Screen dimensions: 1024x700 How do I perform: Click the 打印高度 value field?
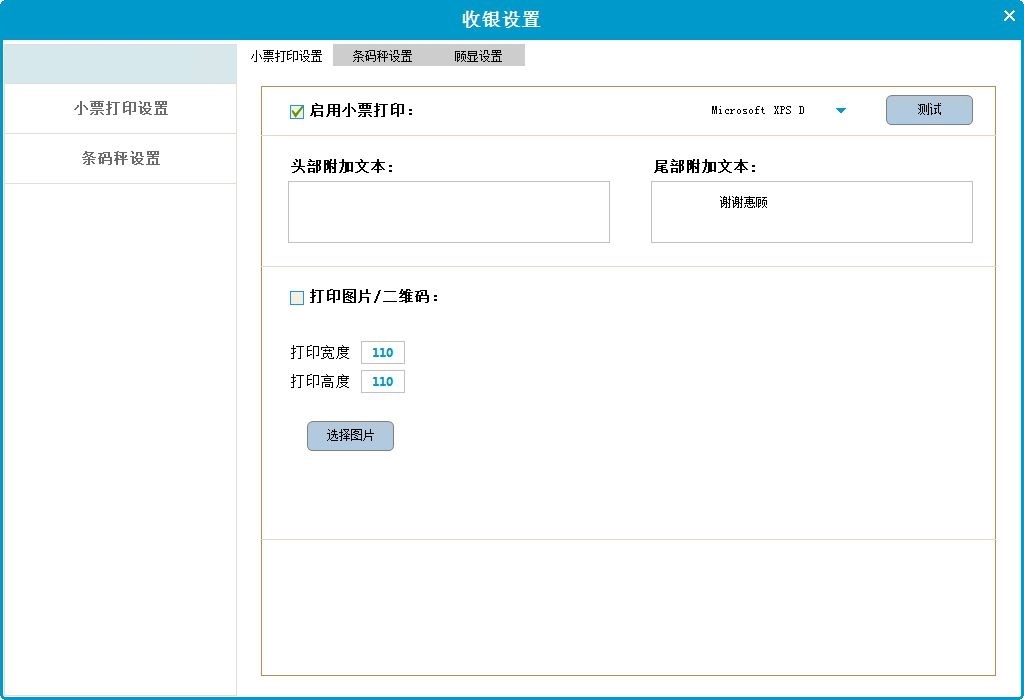pyautogui.click(x=382, y=382)
